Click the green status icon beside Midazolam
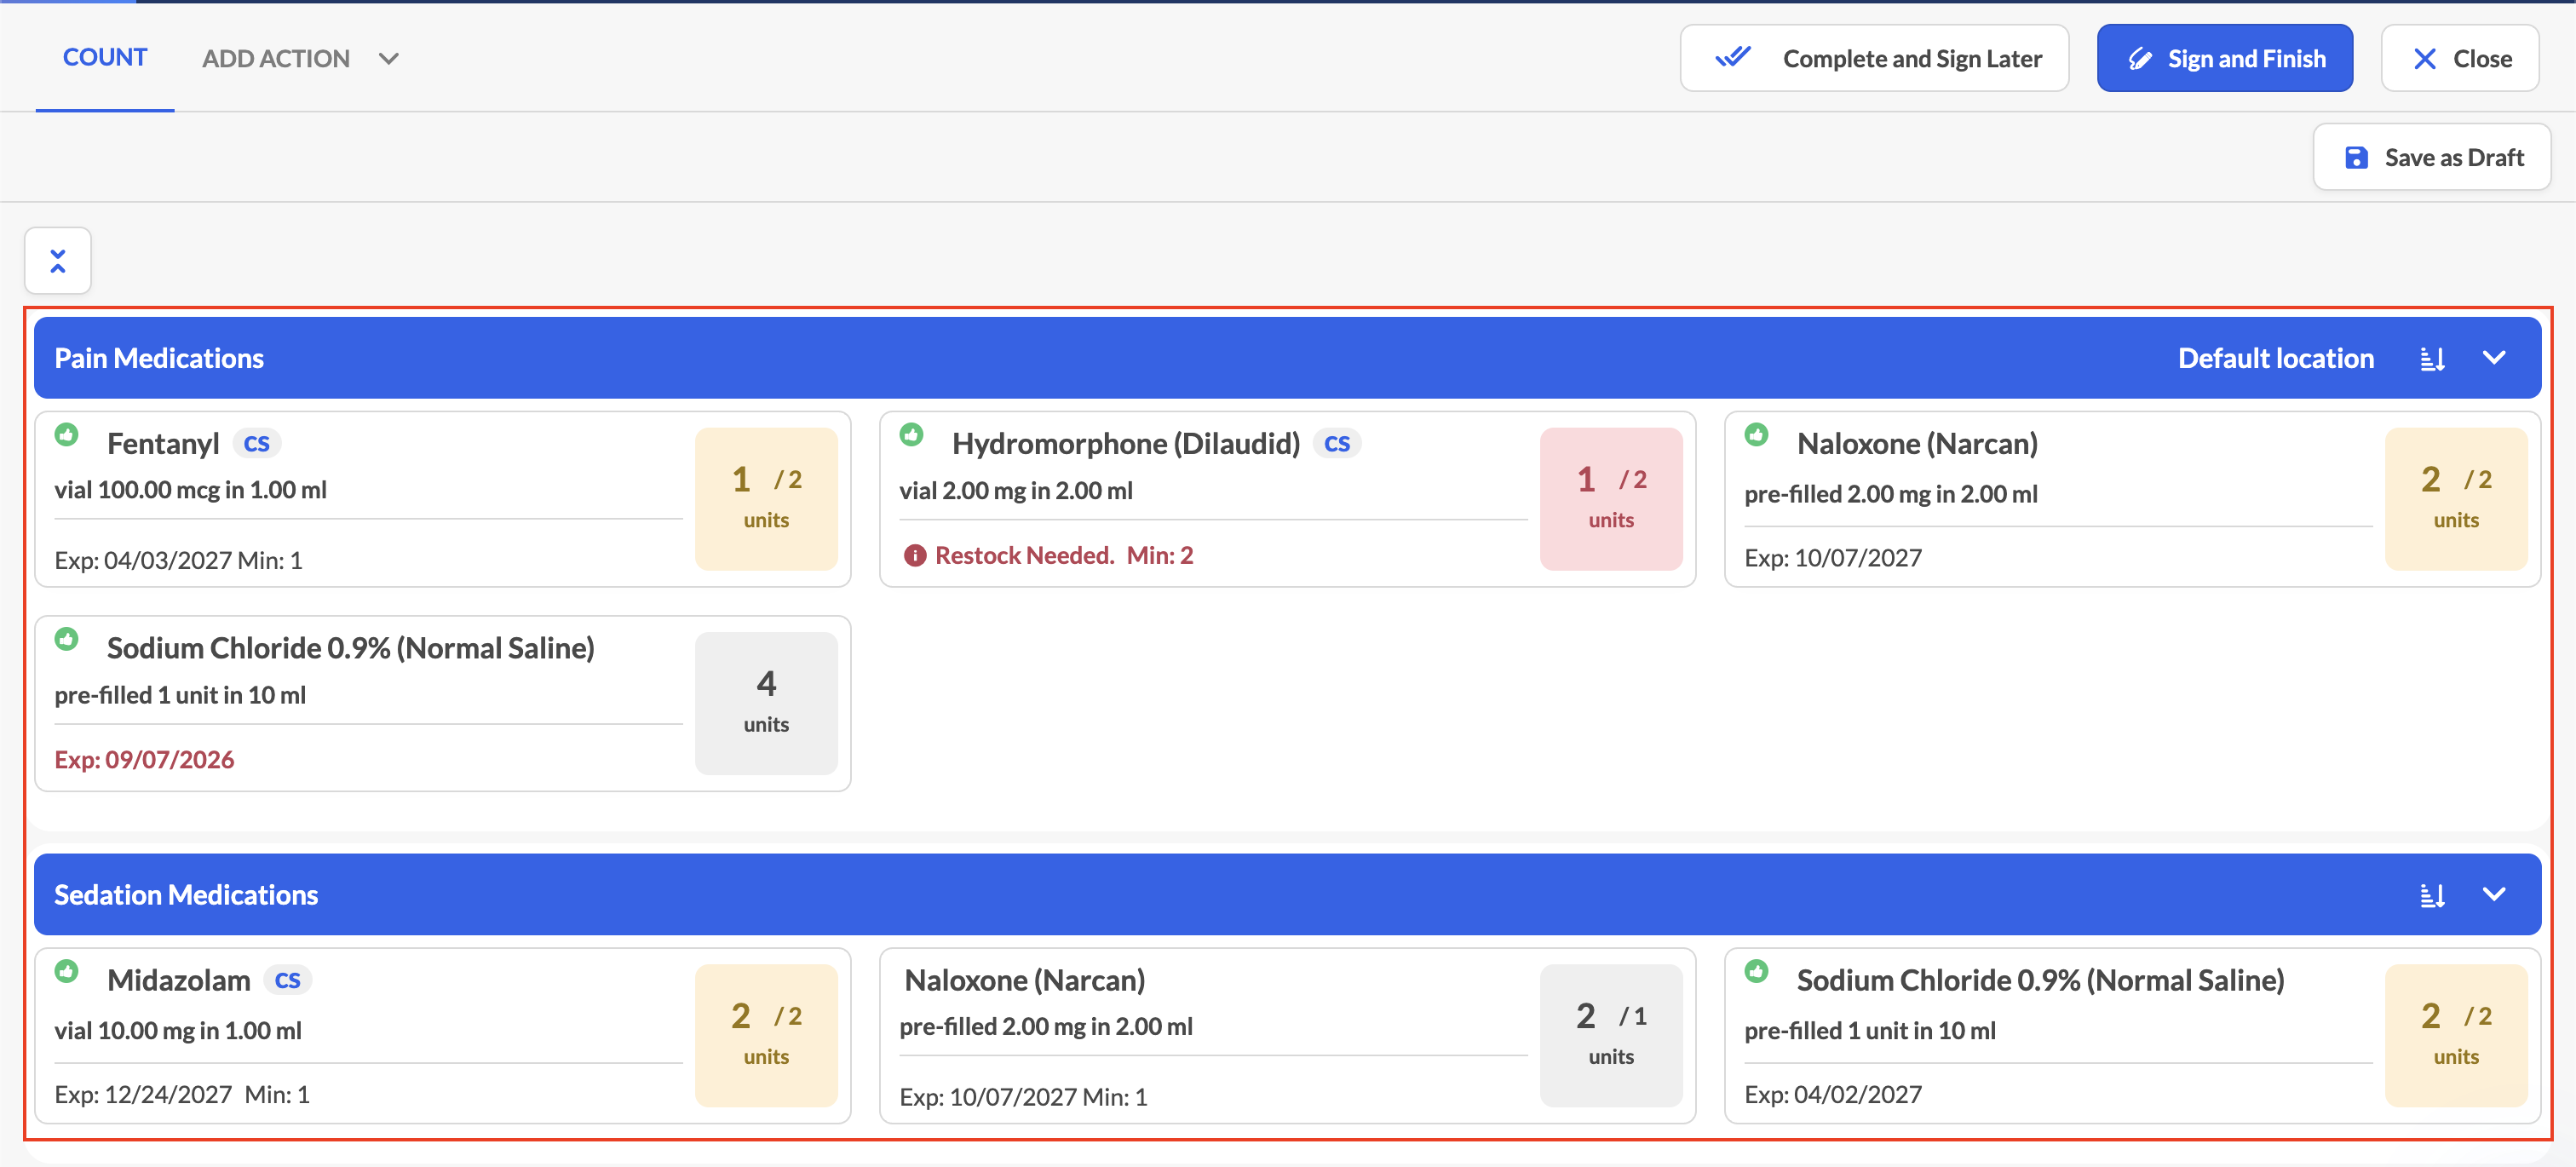This screenshot has width=2576, height=1167. (x=67, y=971)
